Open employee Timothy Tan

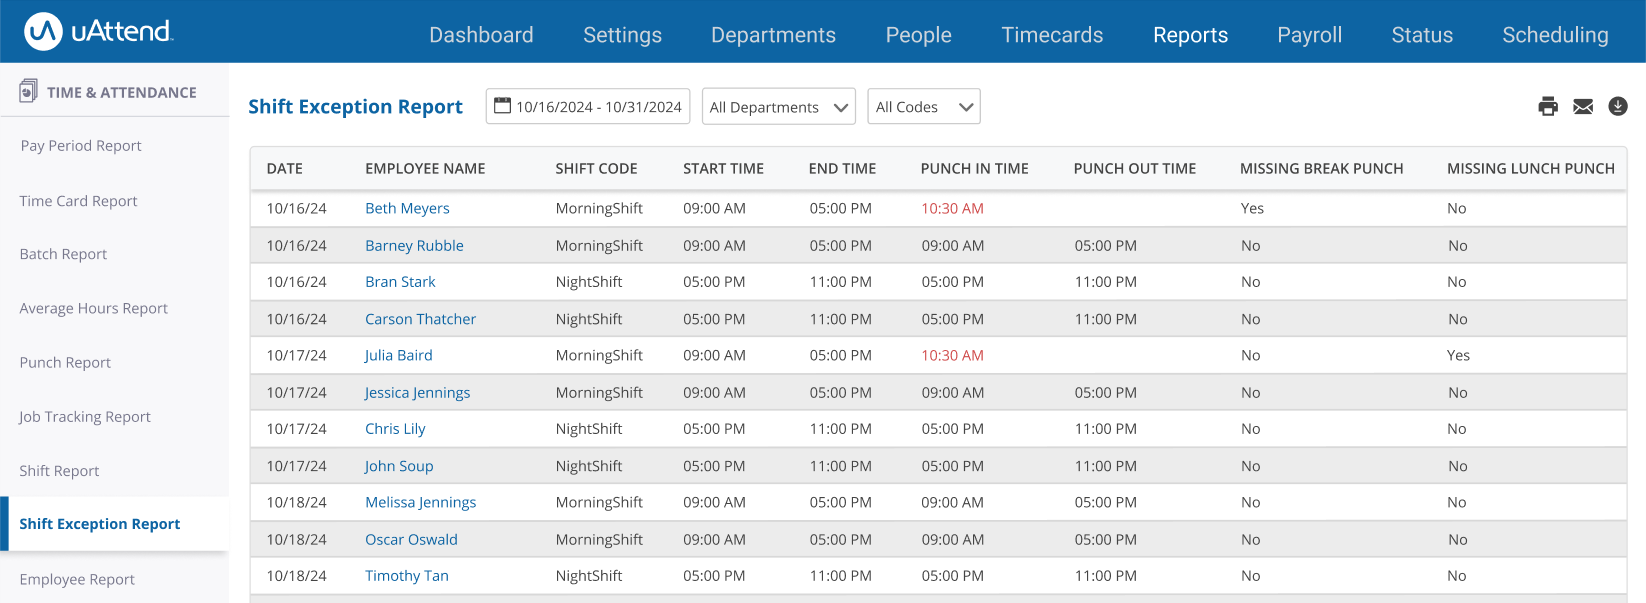(x=406, y=576)
